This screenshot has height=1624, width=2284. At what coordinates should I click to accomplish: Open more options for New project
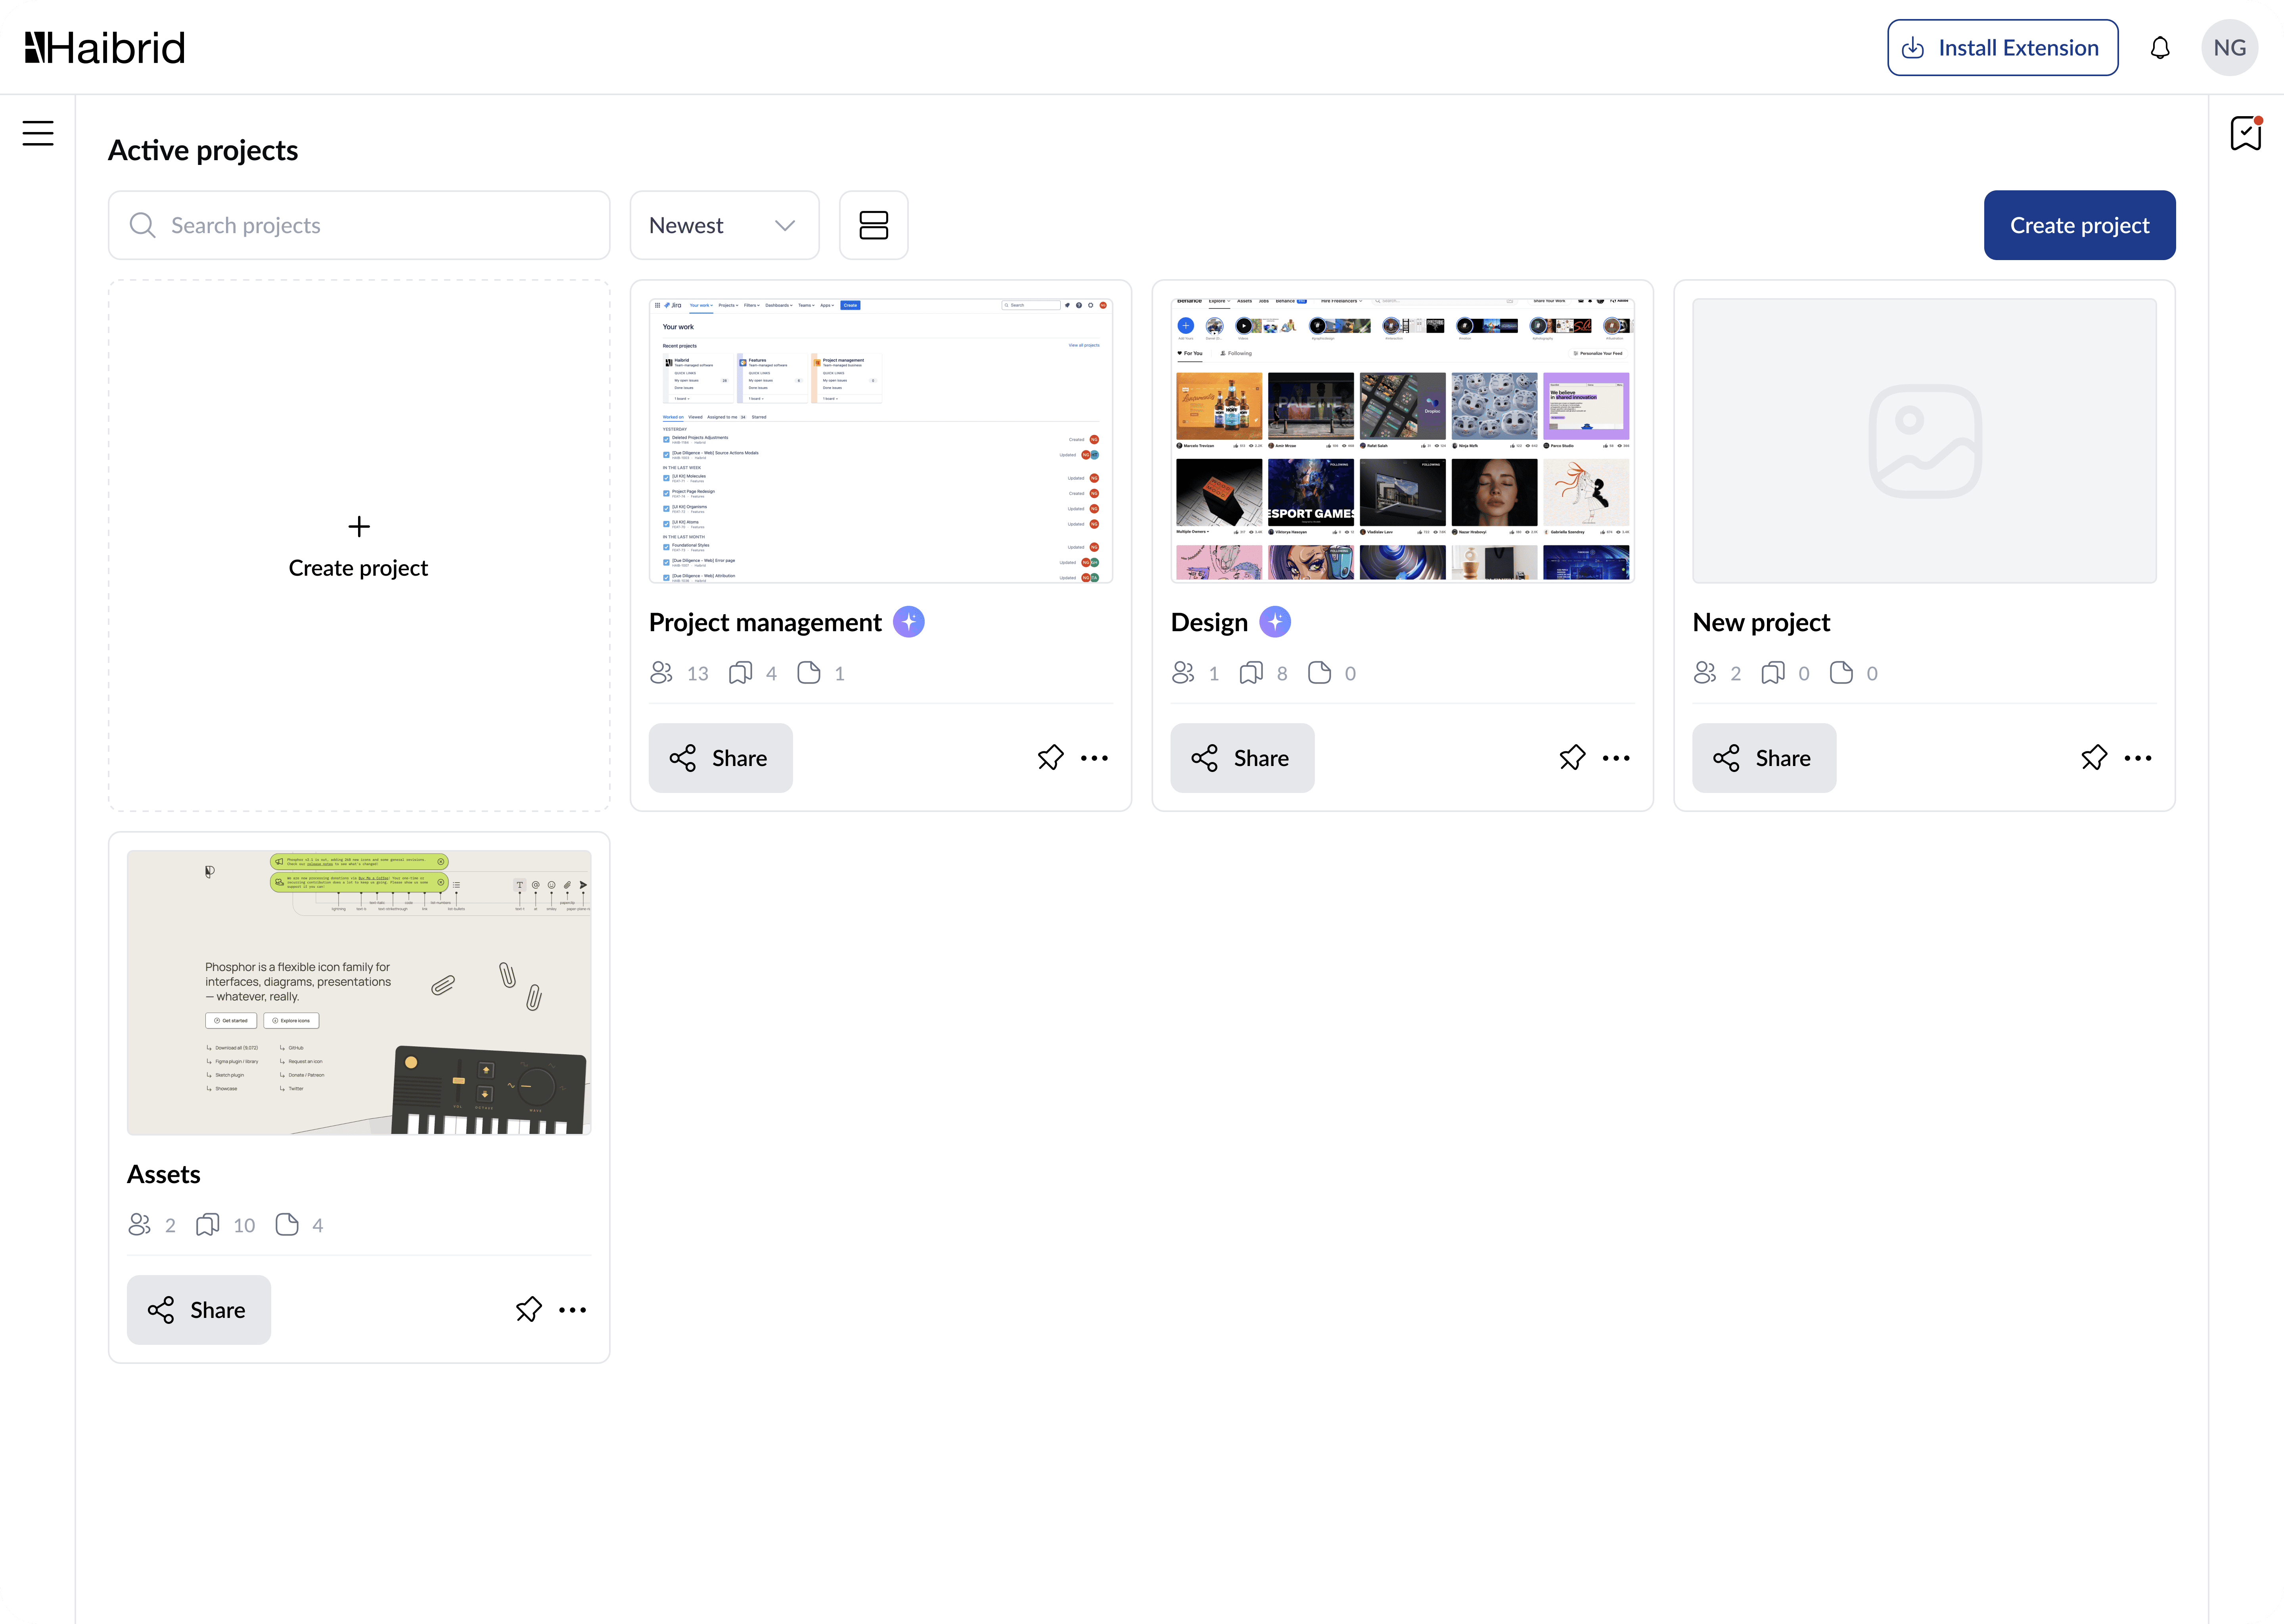2138,758
